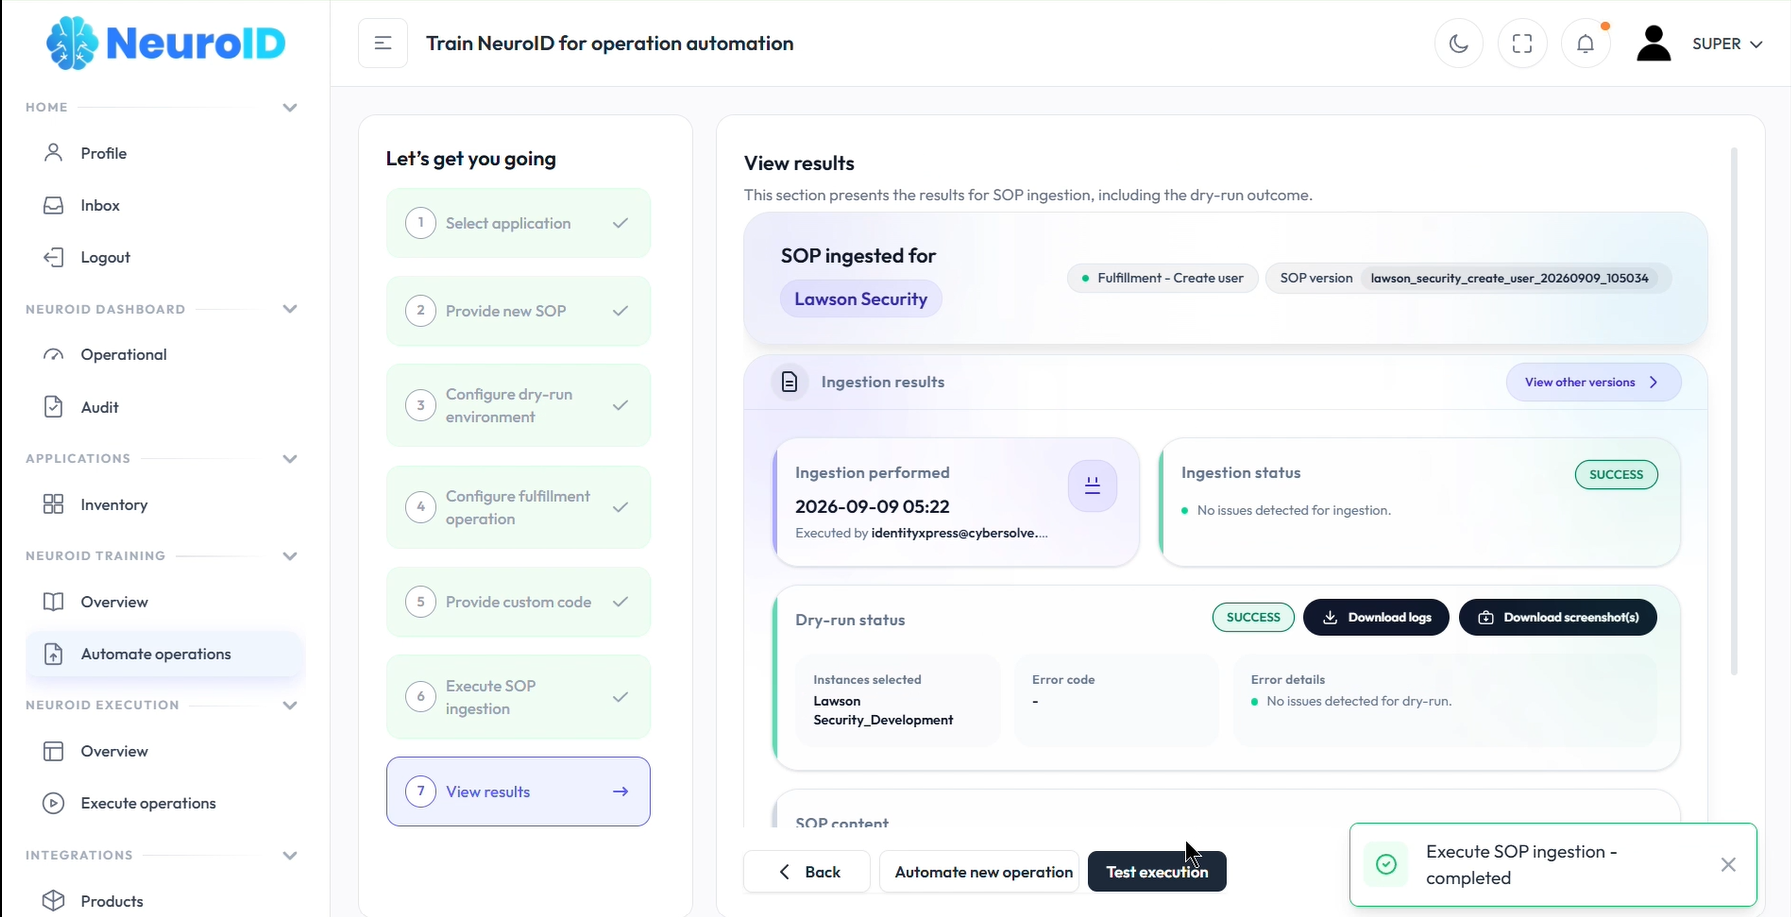The height and width of the screenshot is (917, 1792).
Task: Go to step 6 Execute SOP ingestion
Action: [x=518, y=697]
